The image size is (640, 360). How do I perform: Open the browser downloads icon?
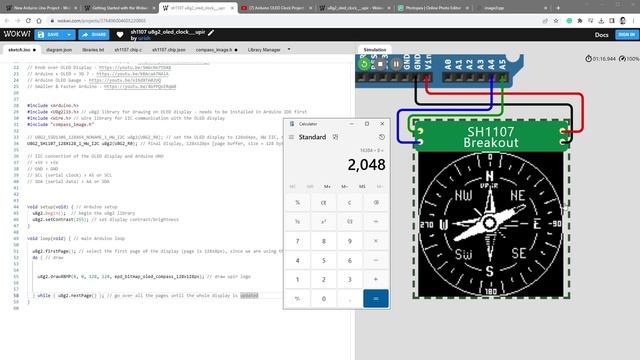pos(601,20)
